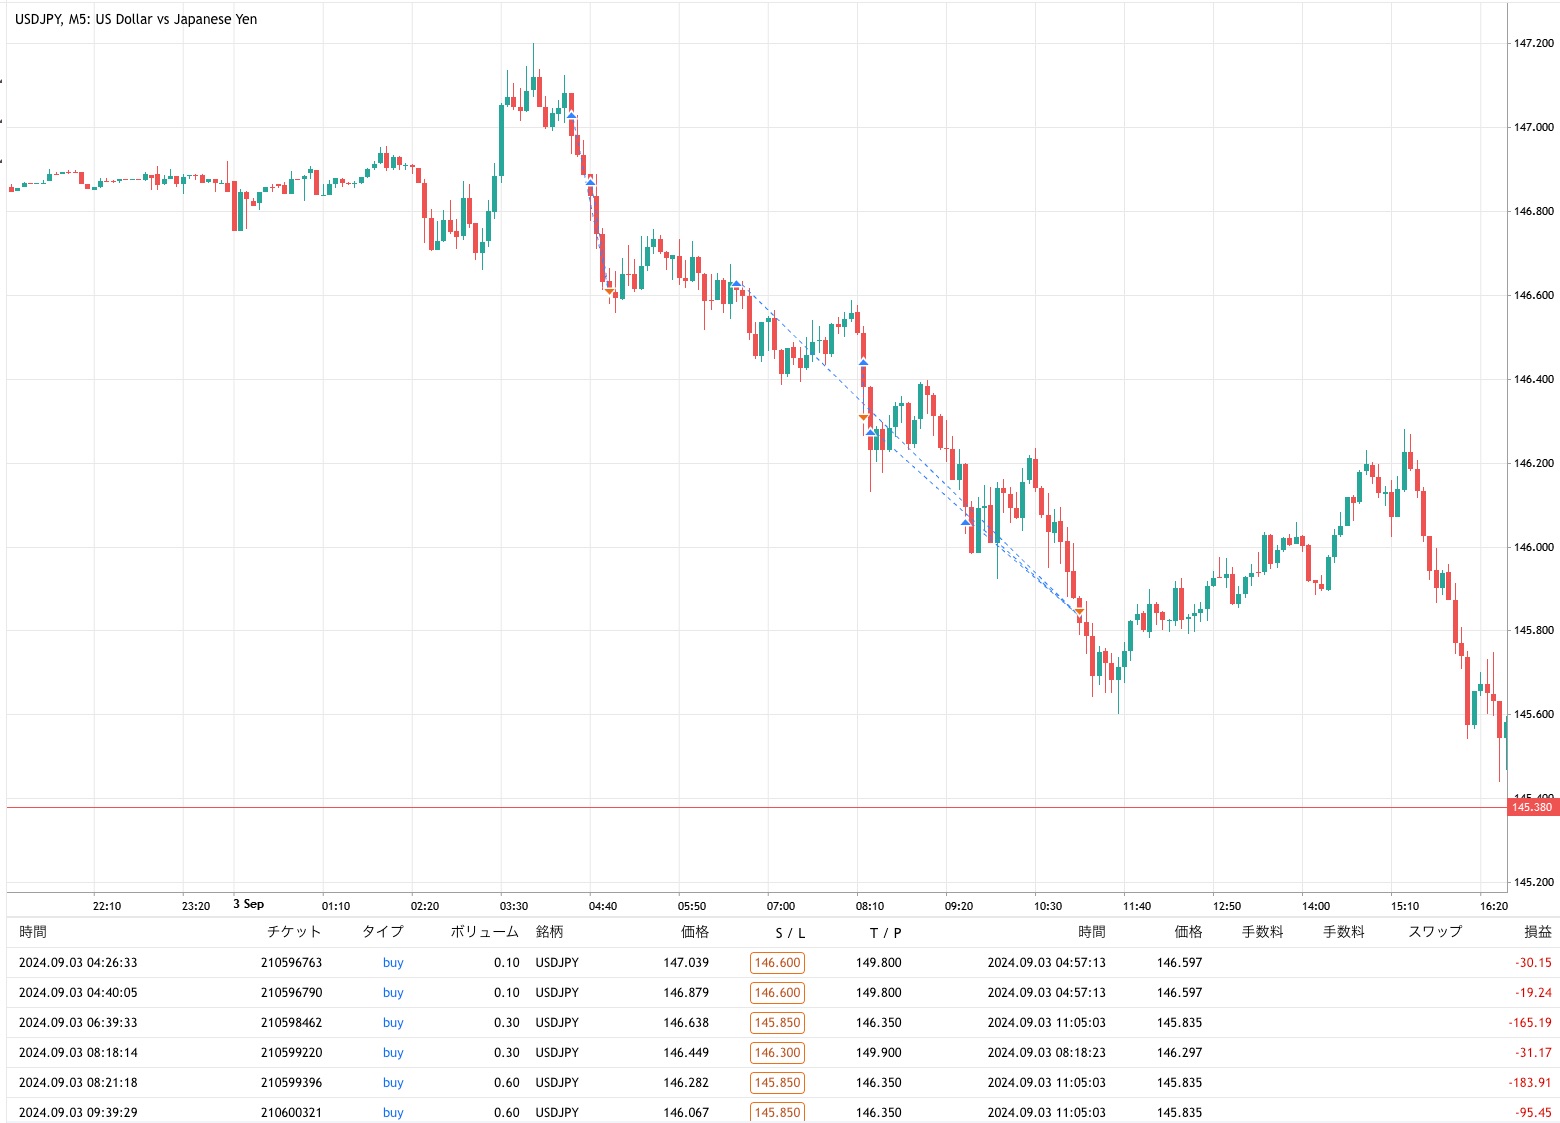The height and width of the screenshot is (1123, 1560).
Task: Click the blue buy arrow at 146.067 entry
Action: coord(966,522)
